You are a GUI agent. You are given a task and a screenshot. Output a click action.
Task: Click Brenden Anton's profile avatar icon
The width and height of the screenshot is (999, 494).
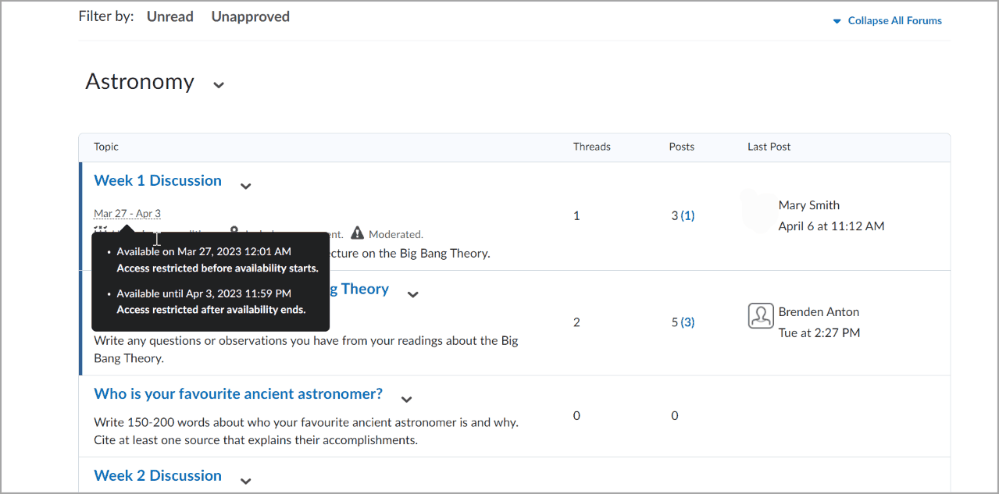[x=760, y=316]
